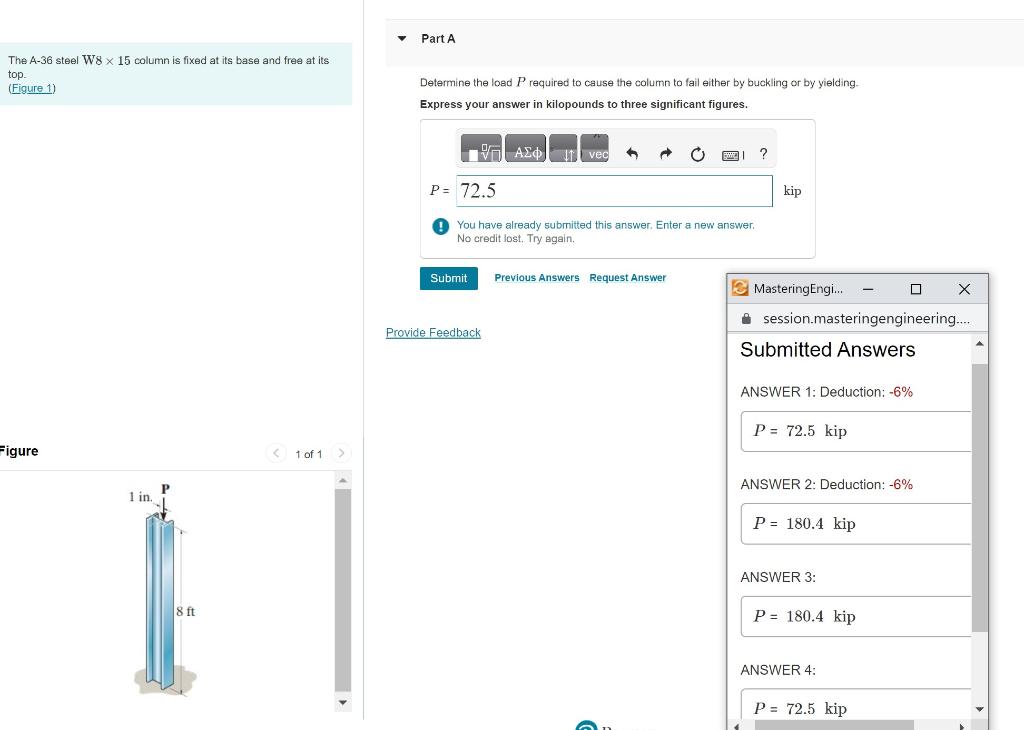Click the question mark help icon
The width and height of the screenshot is (1024, 730).
763,154
